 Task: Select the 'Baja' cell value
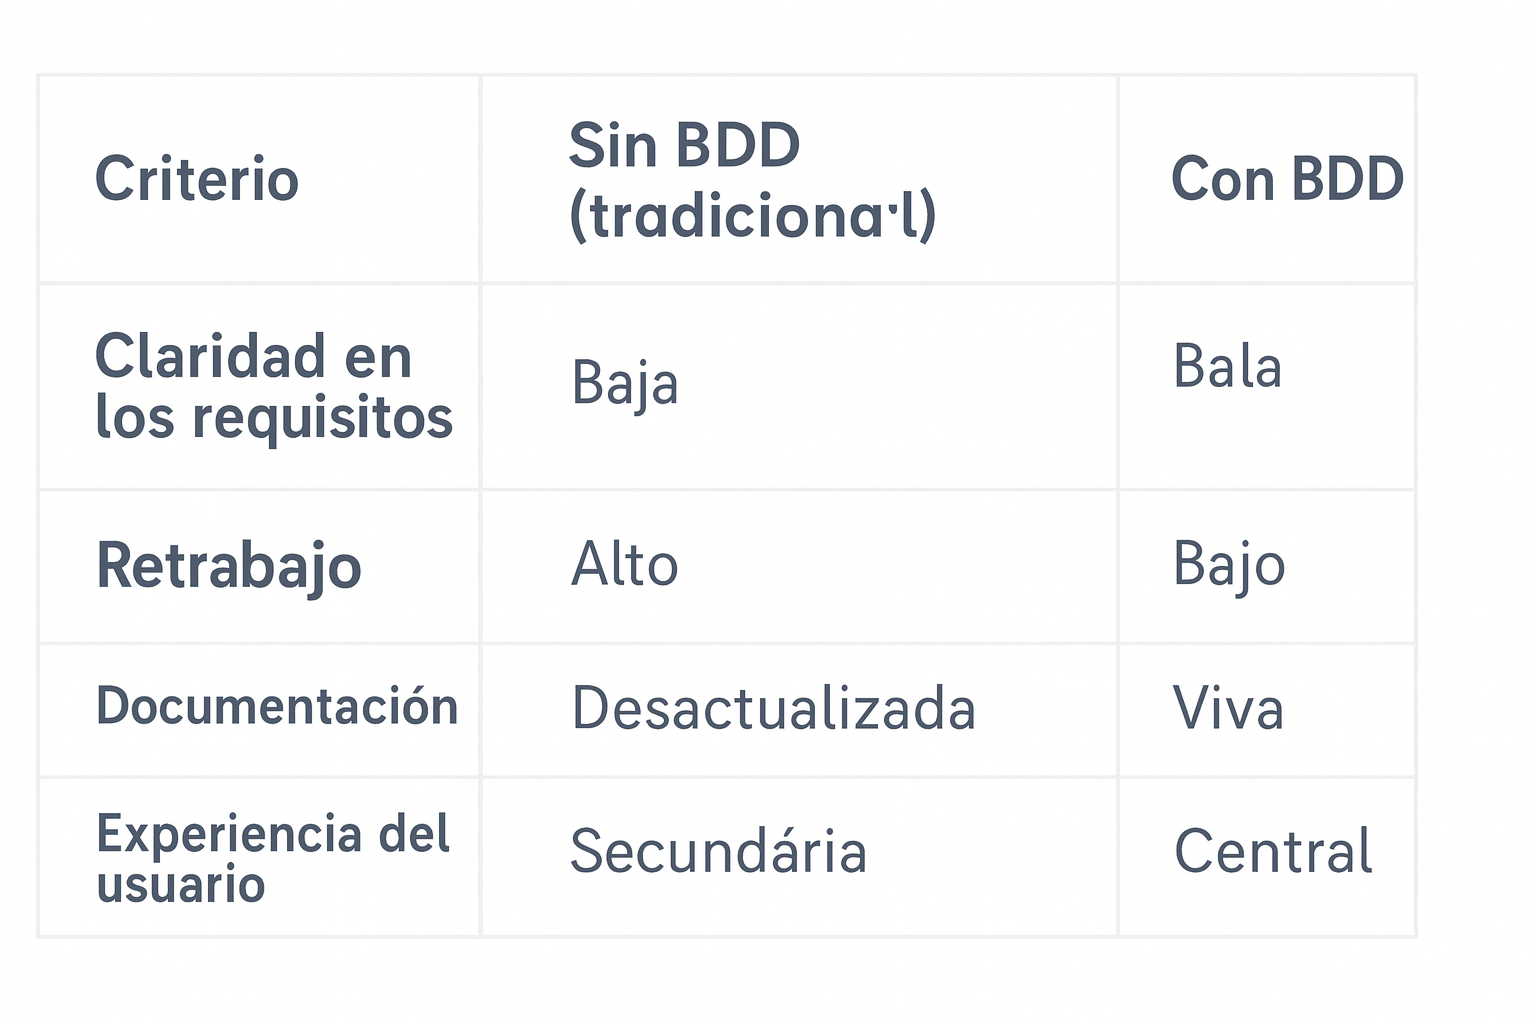coord(625,384)
